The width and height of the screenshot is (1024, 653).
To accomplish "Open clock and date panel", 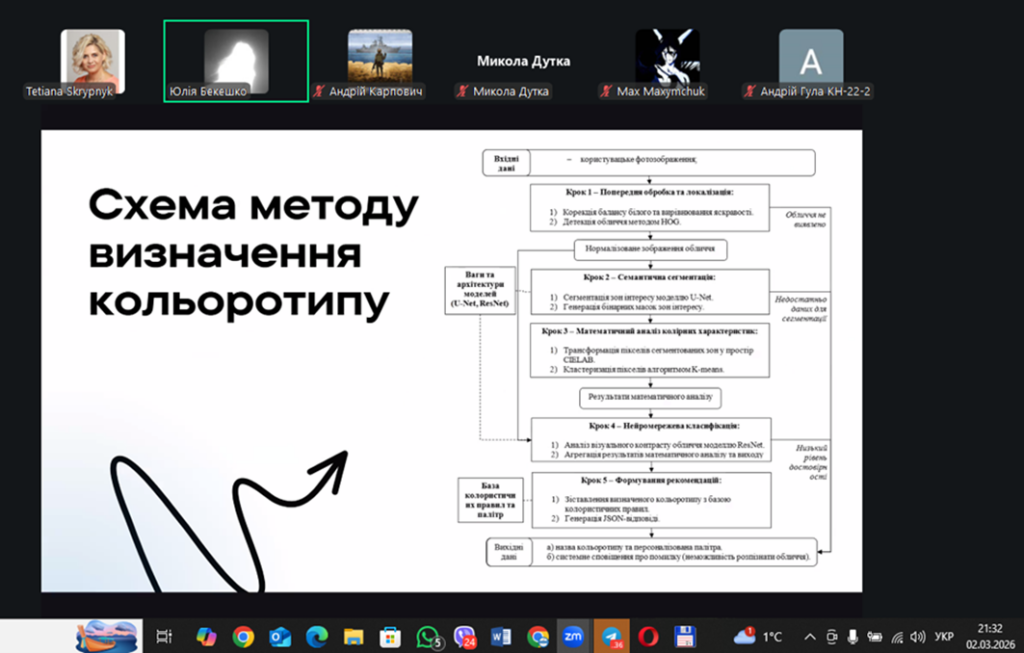I will pos(990,635).
